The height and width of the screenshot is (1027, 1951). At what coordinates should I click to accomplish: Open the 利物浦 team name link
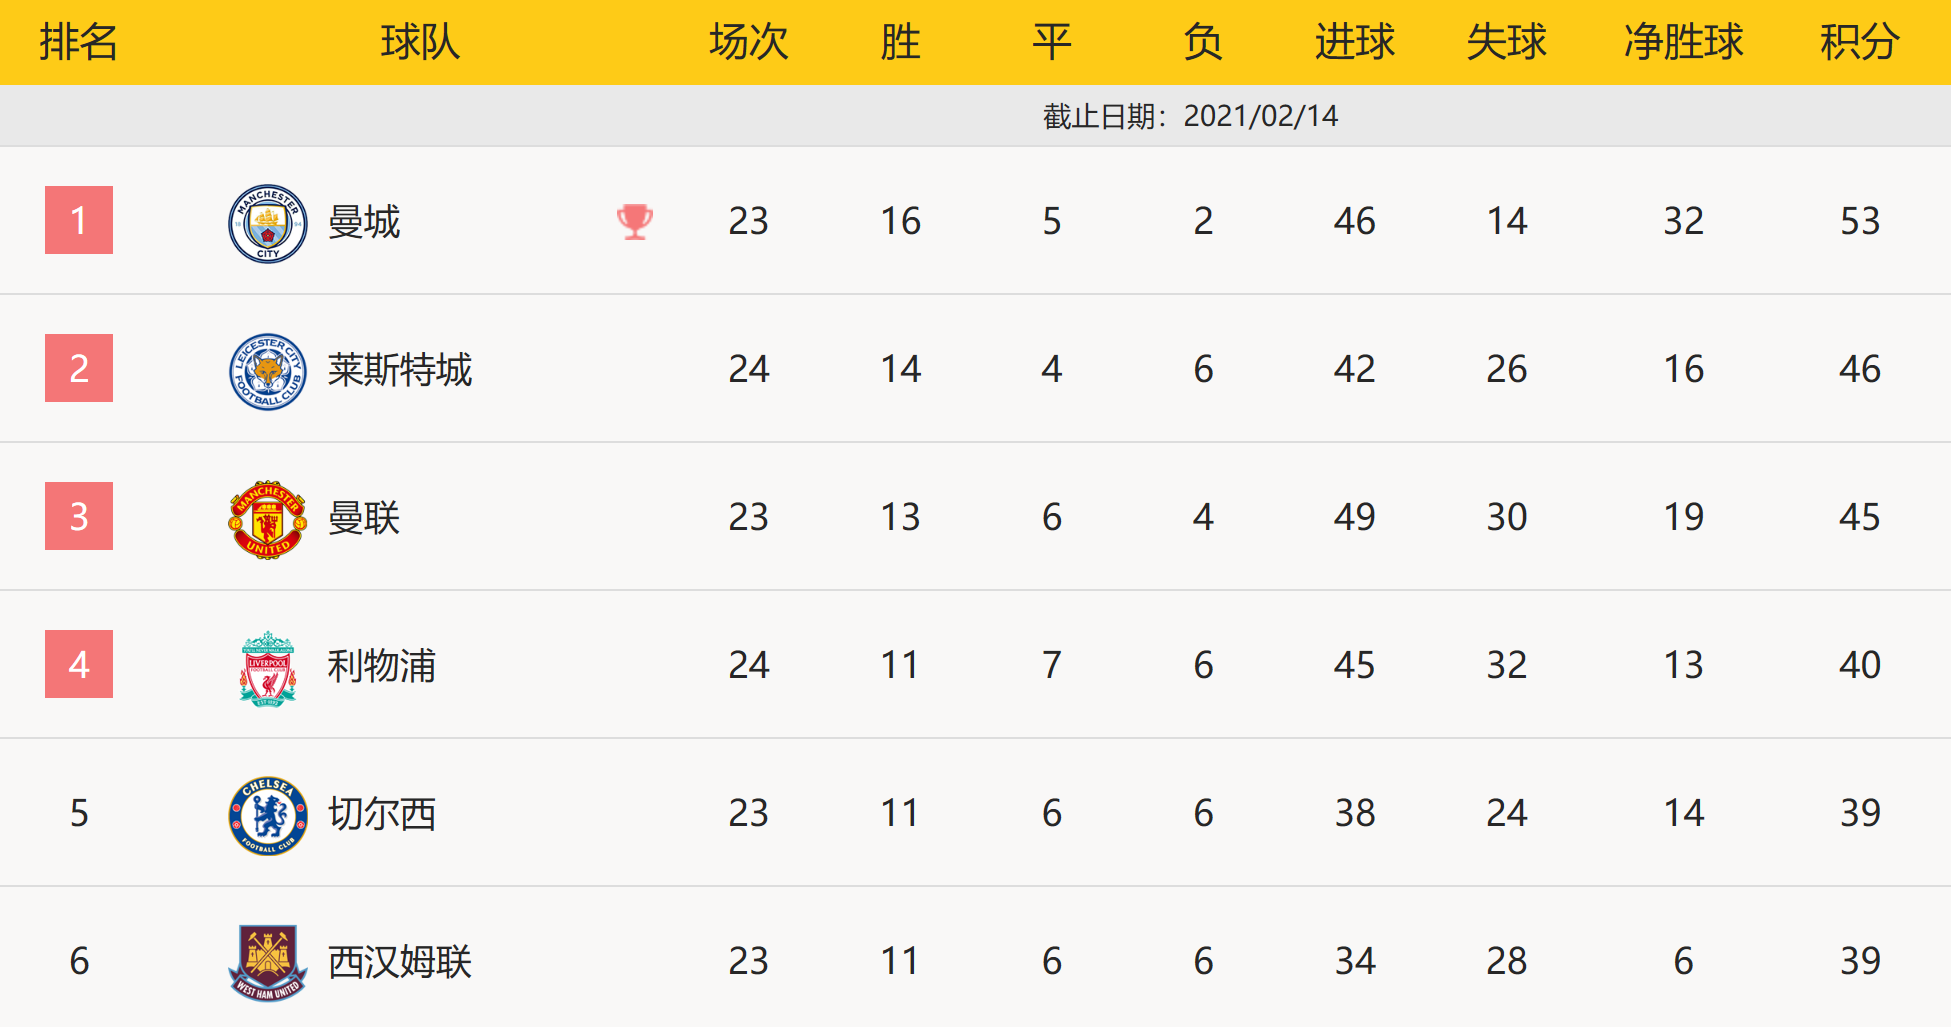tap(382, 665)
